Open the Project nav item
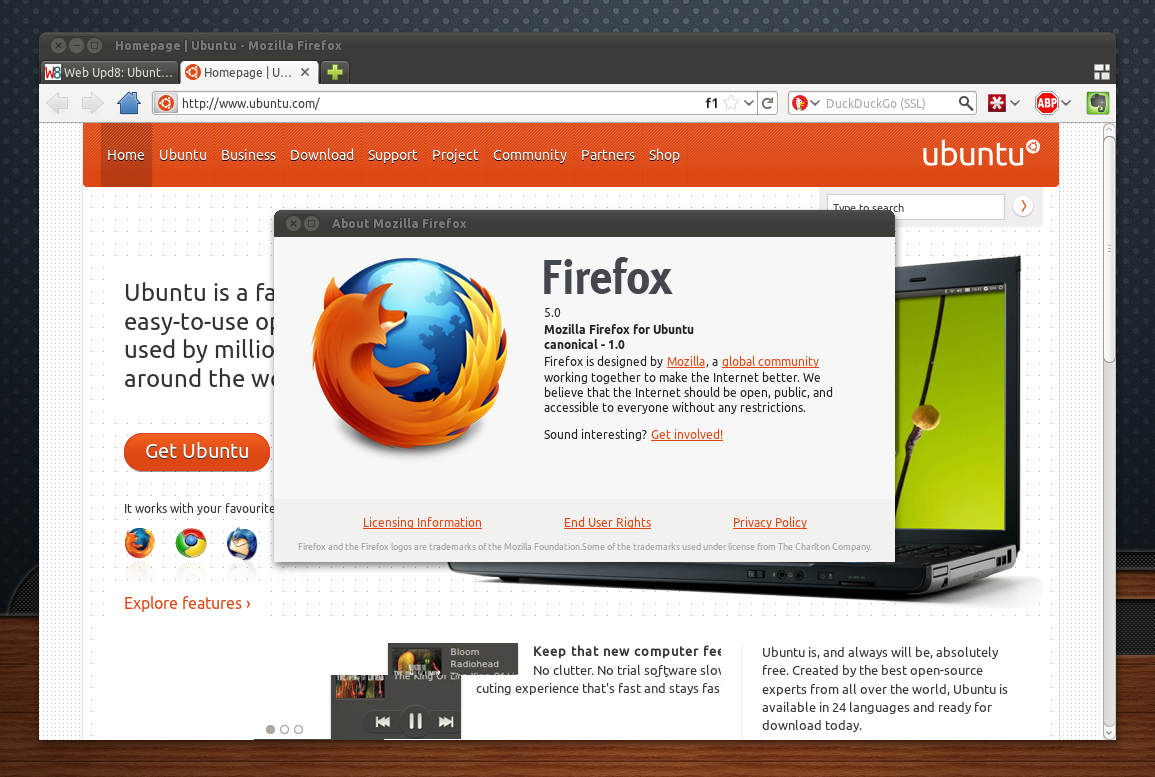1155x777 pixels. [455, 155]
